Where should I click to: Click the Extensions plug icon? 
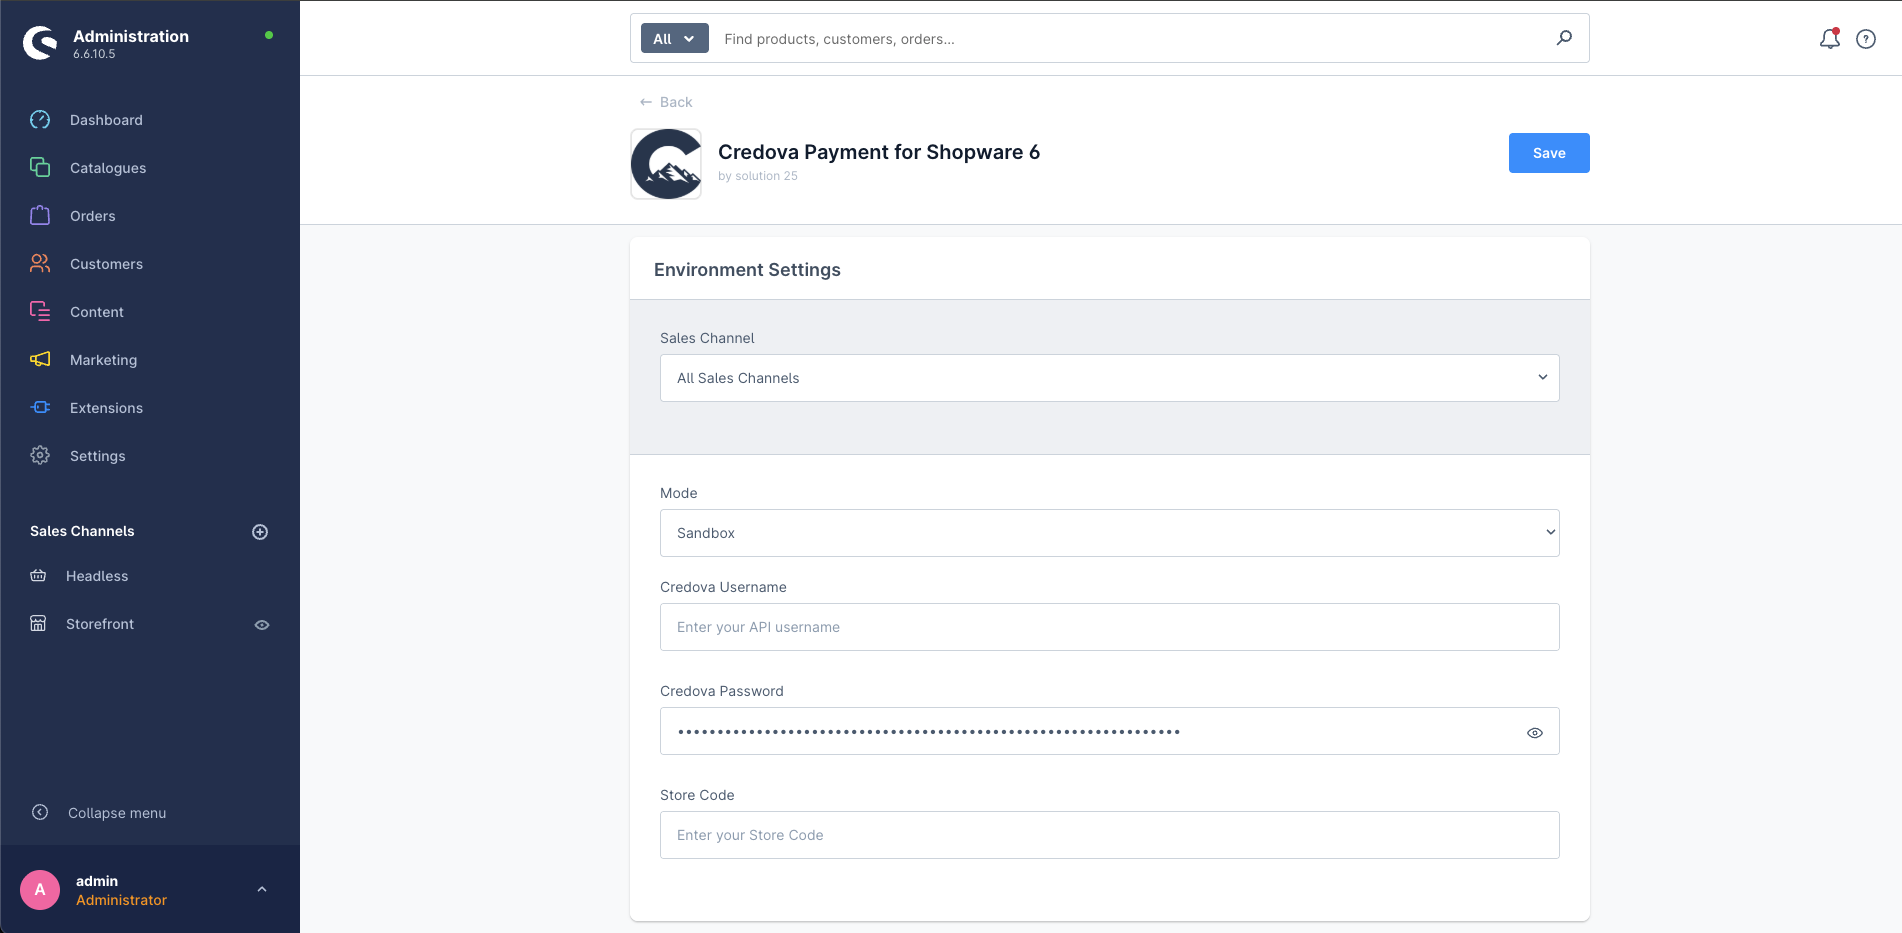pyautogui.click(x=40, y=408)
